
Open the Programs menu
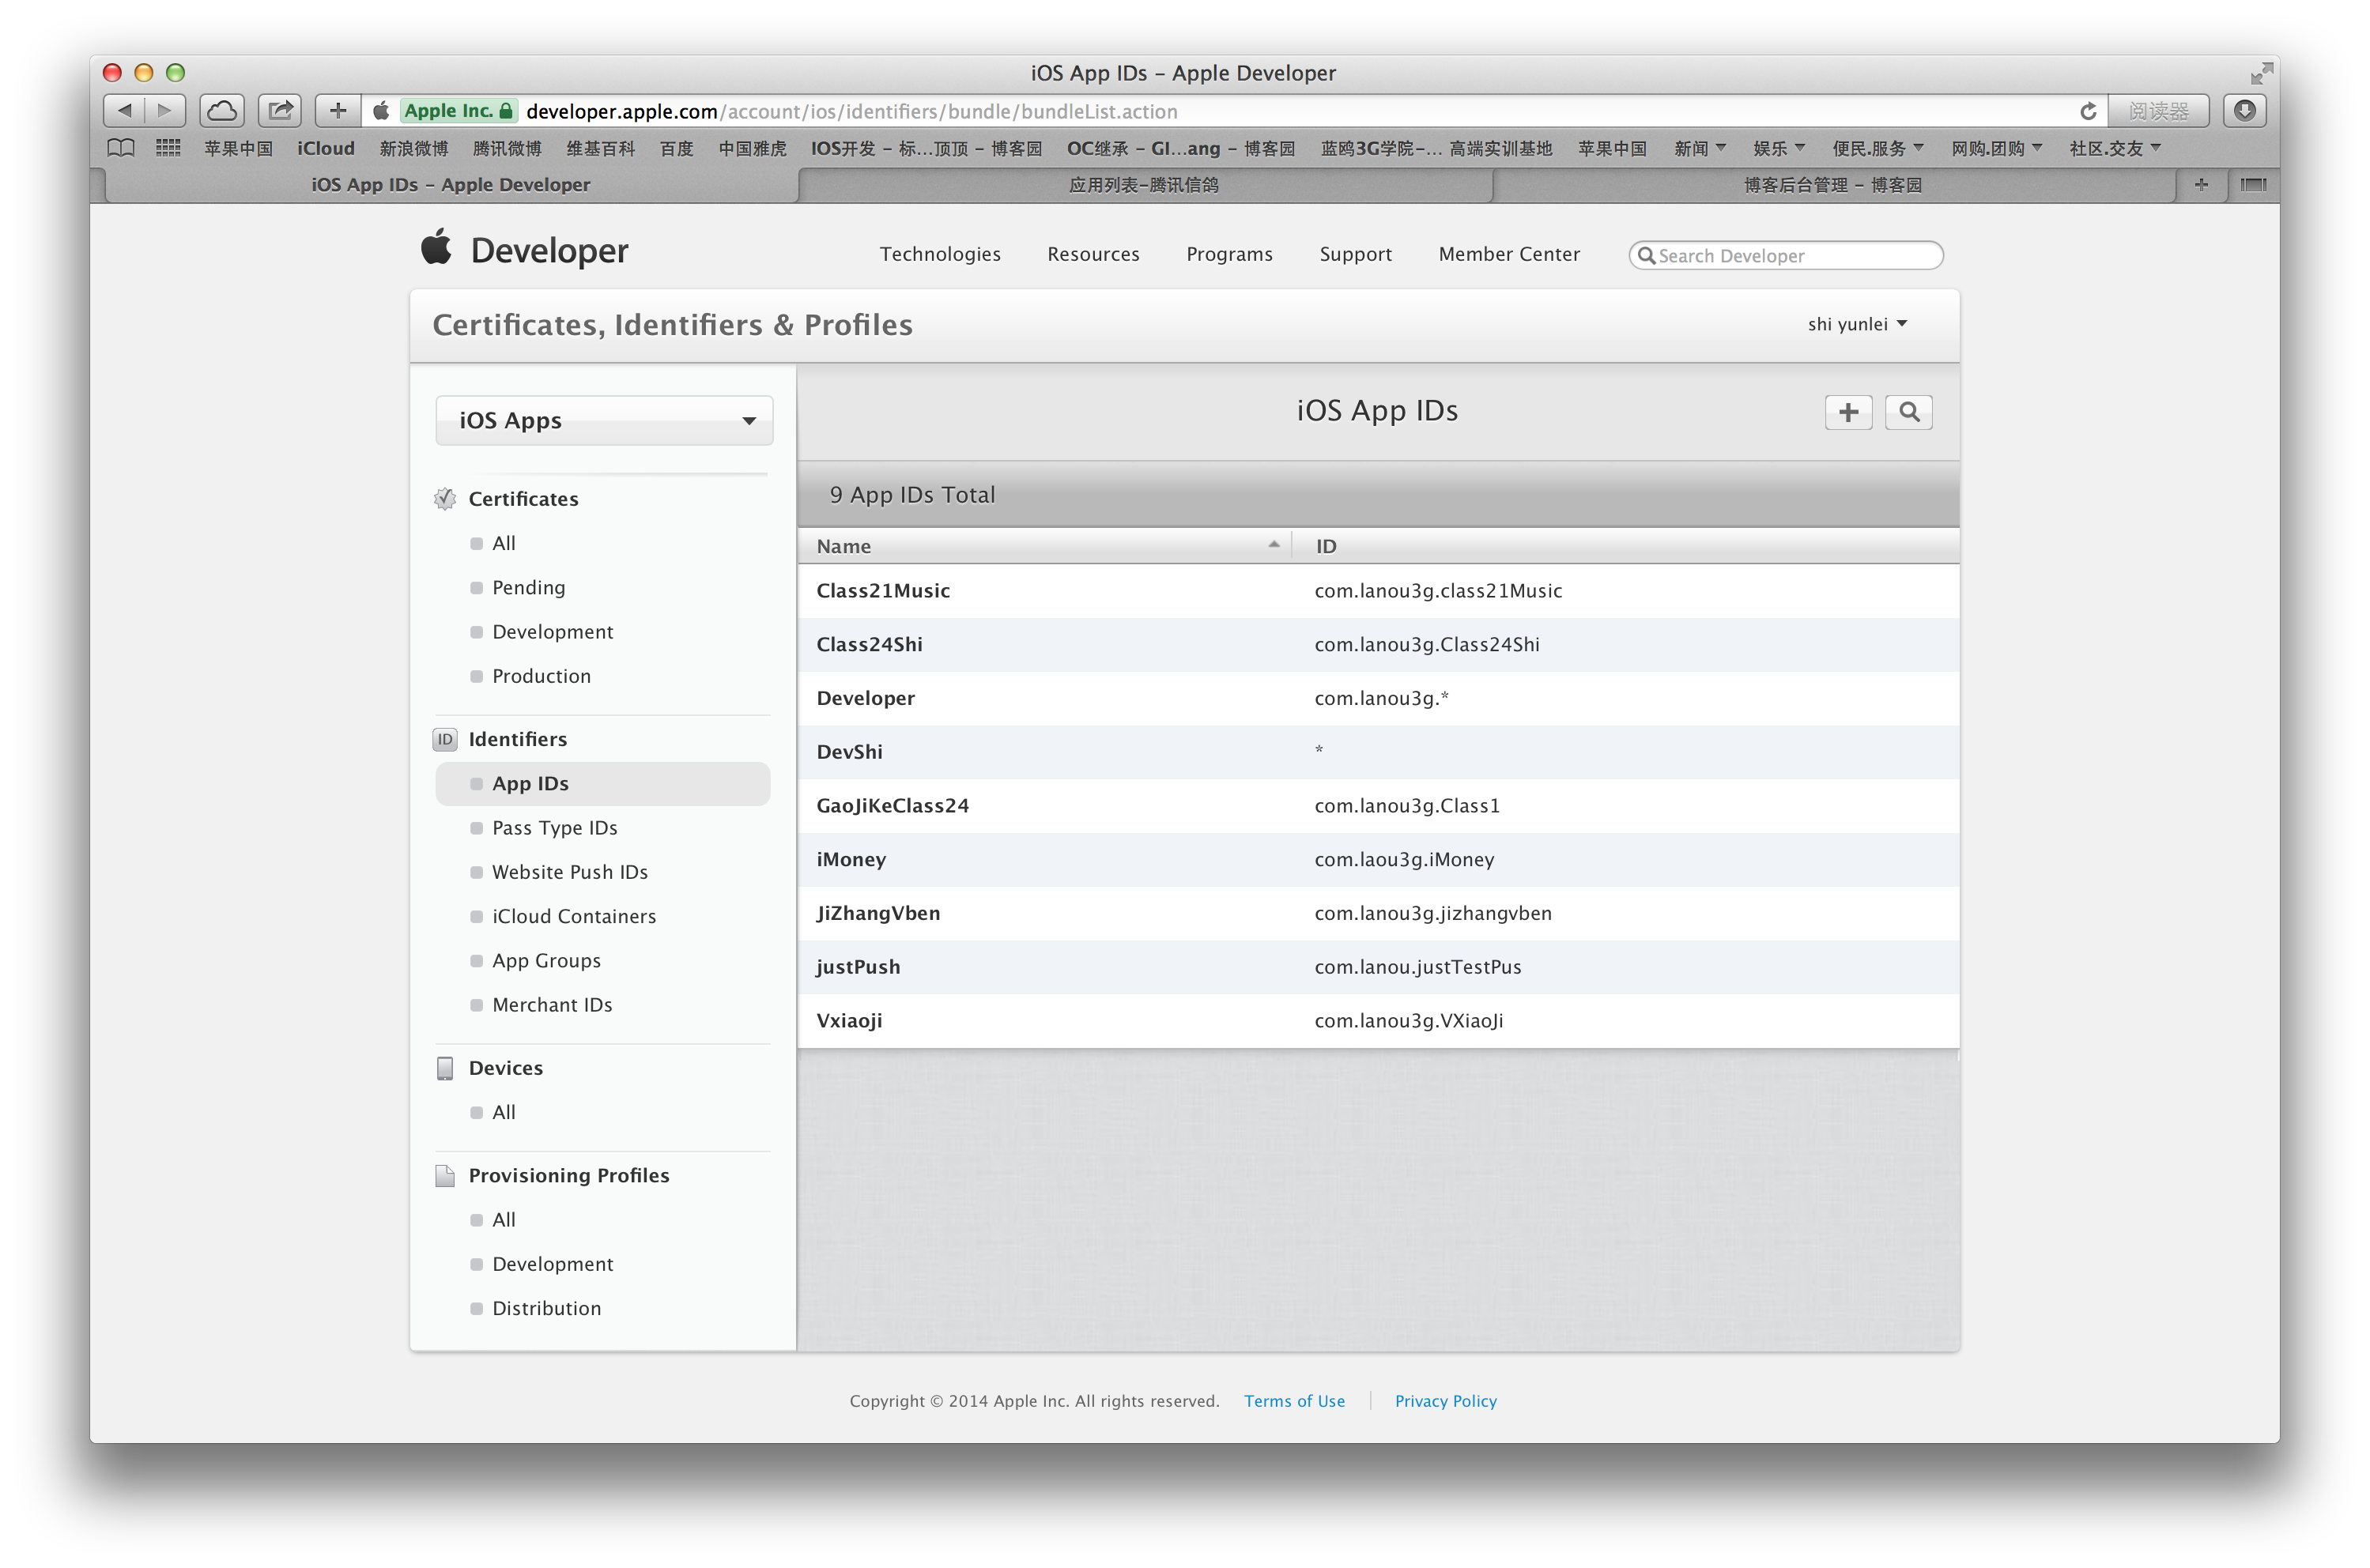(1229, 254)
